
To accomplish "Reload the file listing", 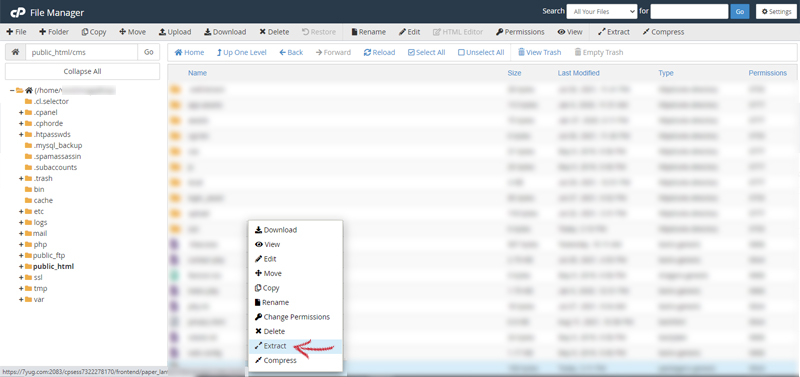I will [379, 52].
